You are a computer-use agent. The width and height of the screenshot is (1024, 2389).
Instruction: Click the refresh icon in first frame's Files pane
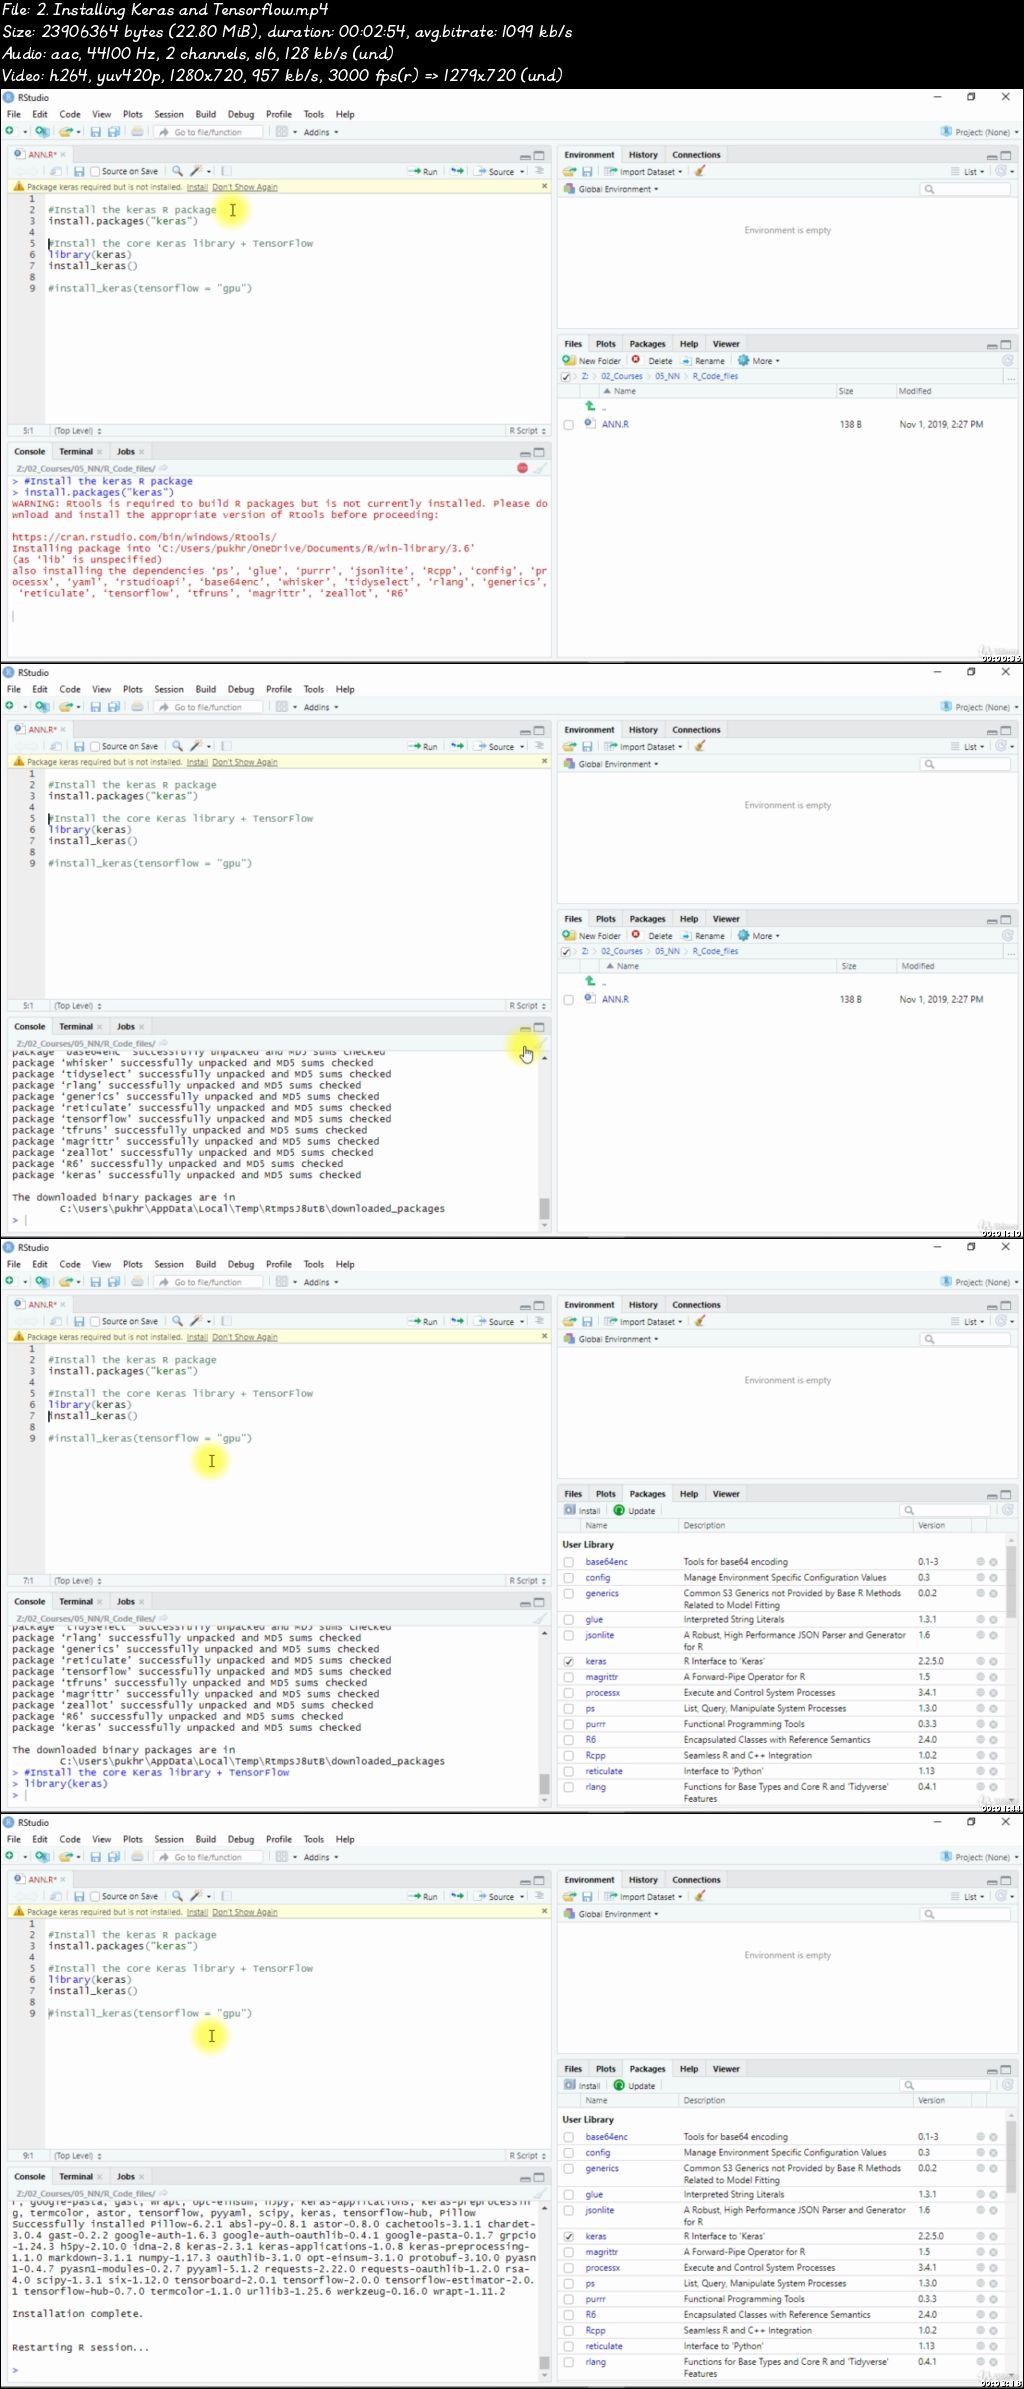[x=1007, y=360]
